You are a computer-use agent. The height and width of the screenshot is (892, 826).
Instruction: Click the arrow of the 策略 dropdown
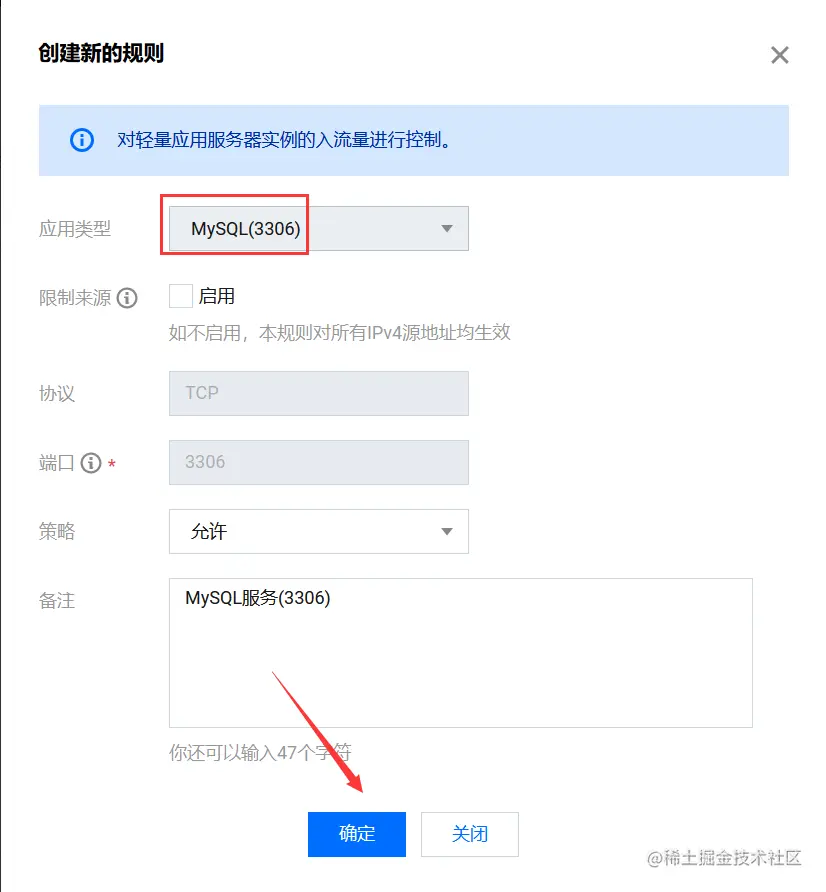[447, 531]
